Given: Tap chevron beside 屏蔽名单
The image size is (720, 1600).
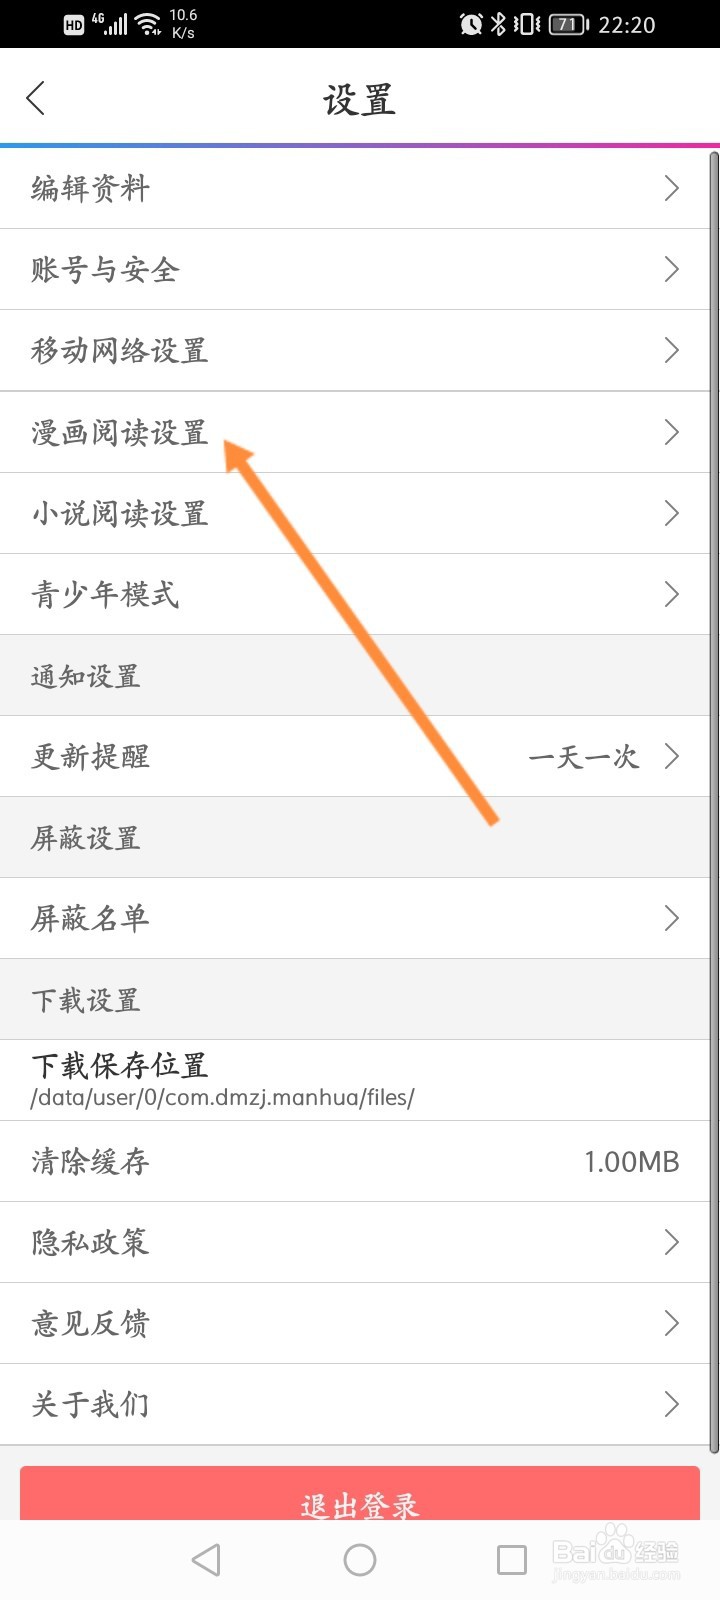Looking at the screenshot, I should coord(672,918).
